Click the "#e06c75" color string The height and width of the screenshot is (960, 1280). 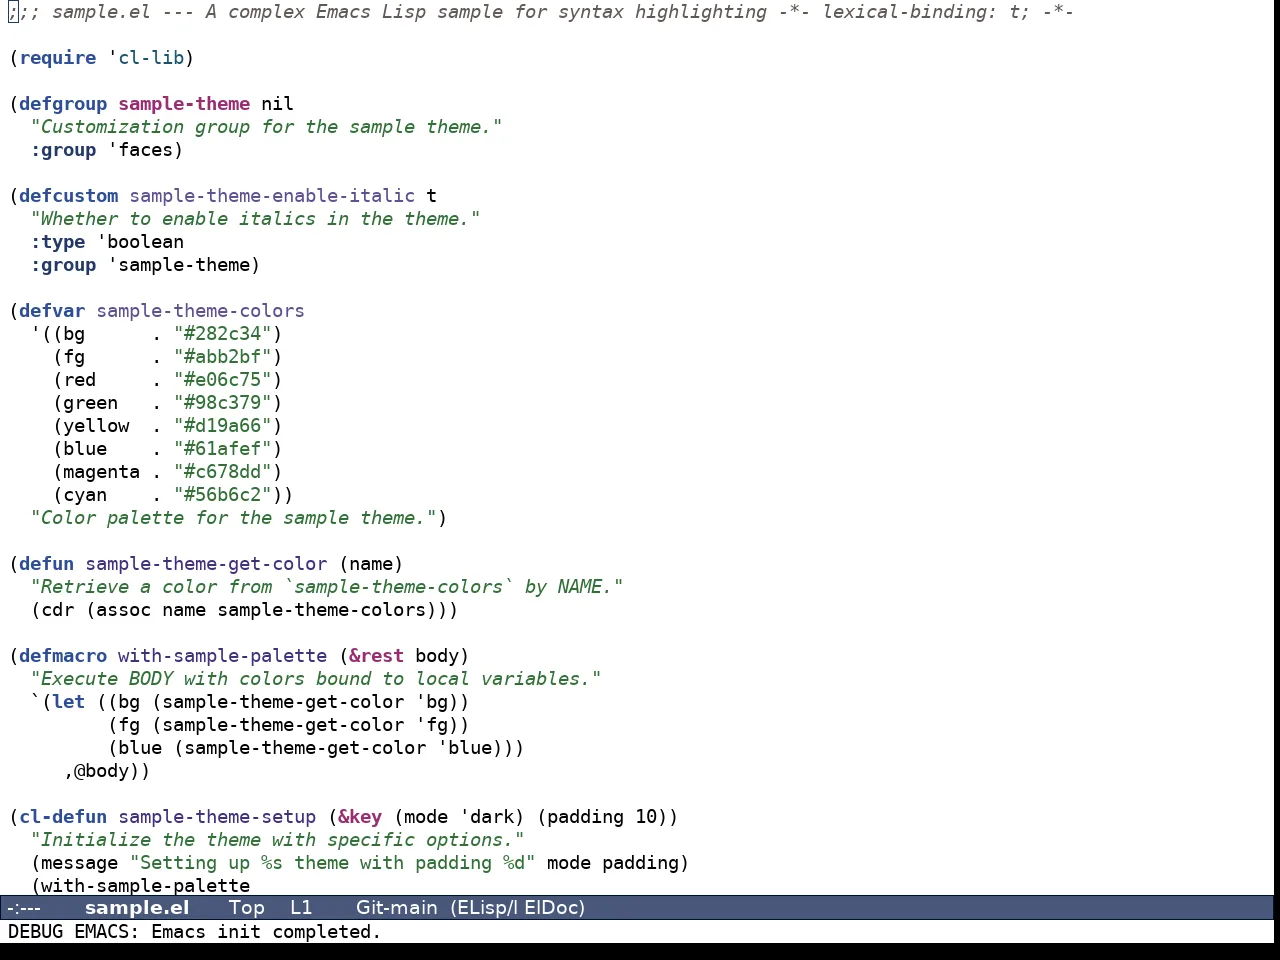coord(223,380)
